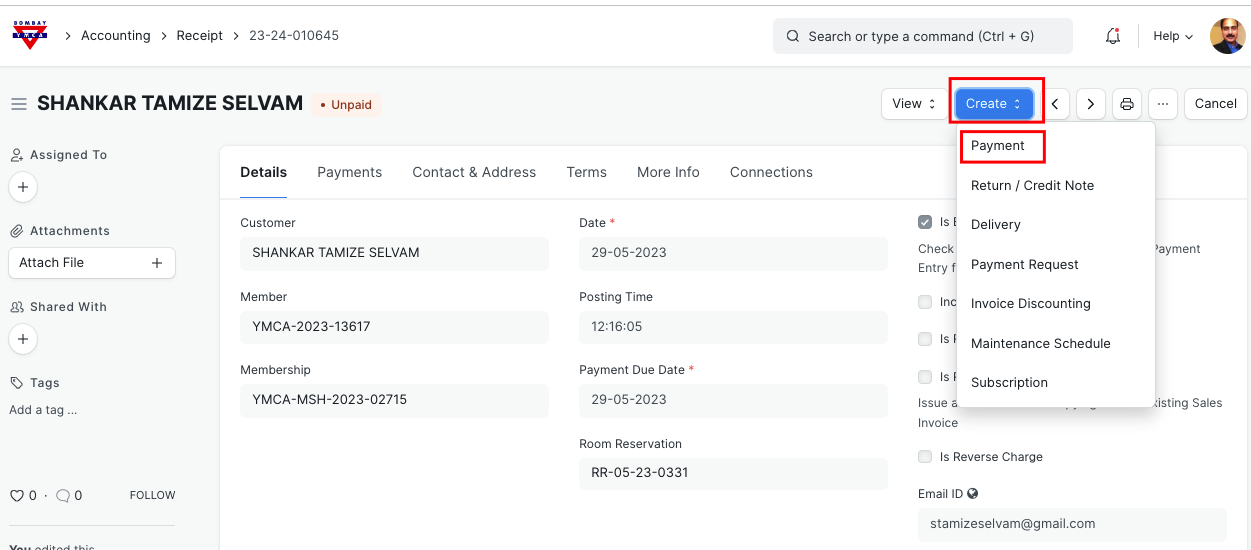Switch to the Connections tab
The image size is (1251, 550).
coord(770,172)
